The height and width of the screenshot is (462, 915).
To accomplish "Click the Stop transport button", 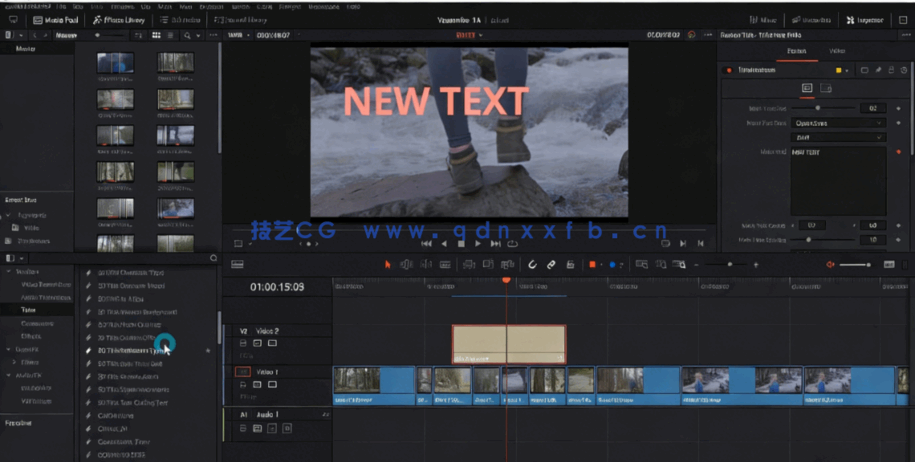I will click(461, 244).
